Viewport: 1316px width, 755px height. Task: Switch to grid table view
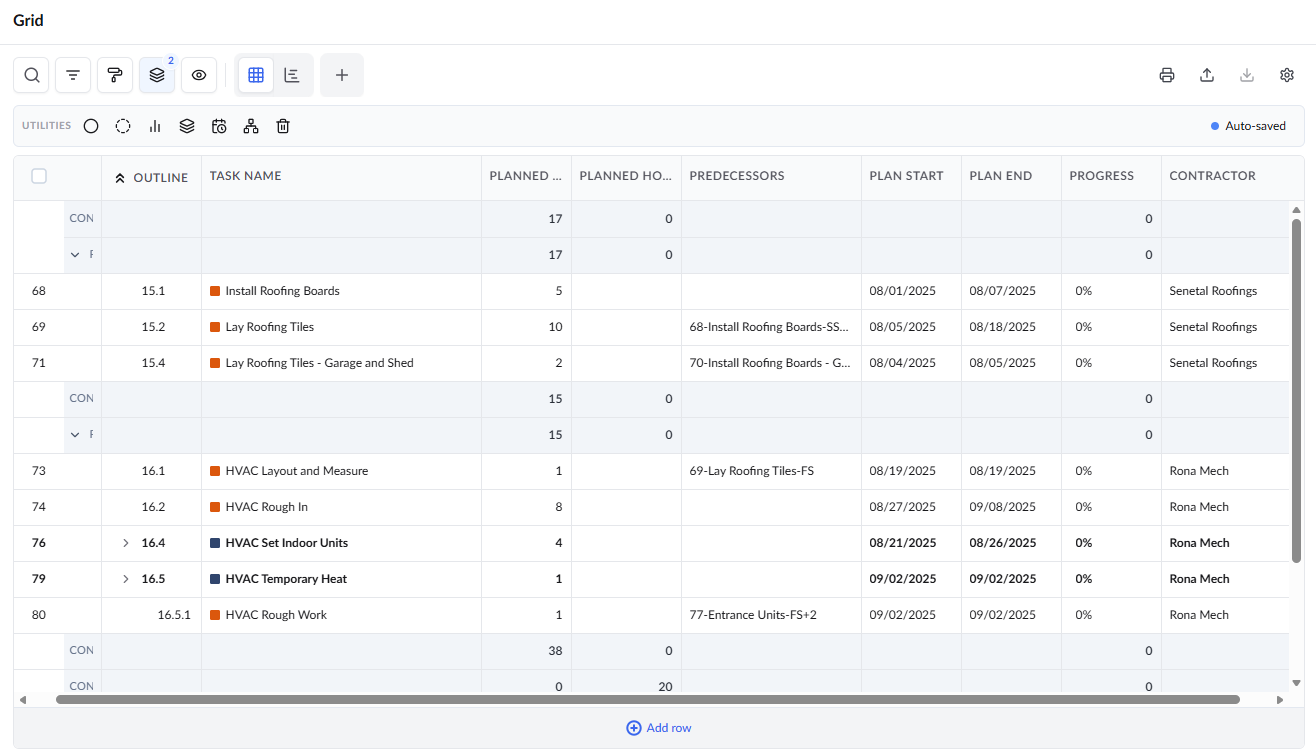(x=256, y=75)
